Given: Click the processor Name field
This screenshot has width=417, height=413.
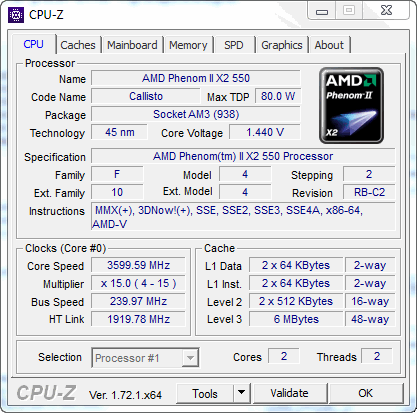Looking at the screenshot, I should coord(196,78).
